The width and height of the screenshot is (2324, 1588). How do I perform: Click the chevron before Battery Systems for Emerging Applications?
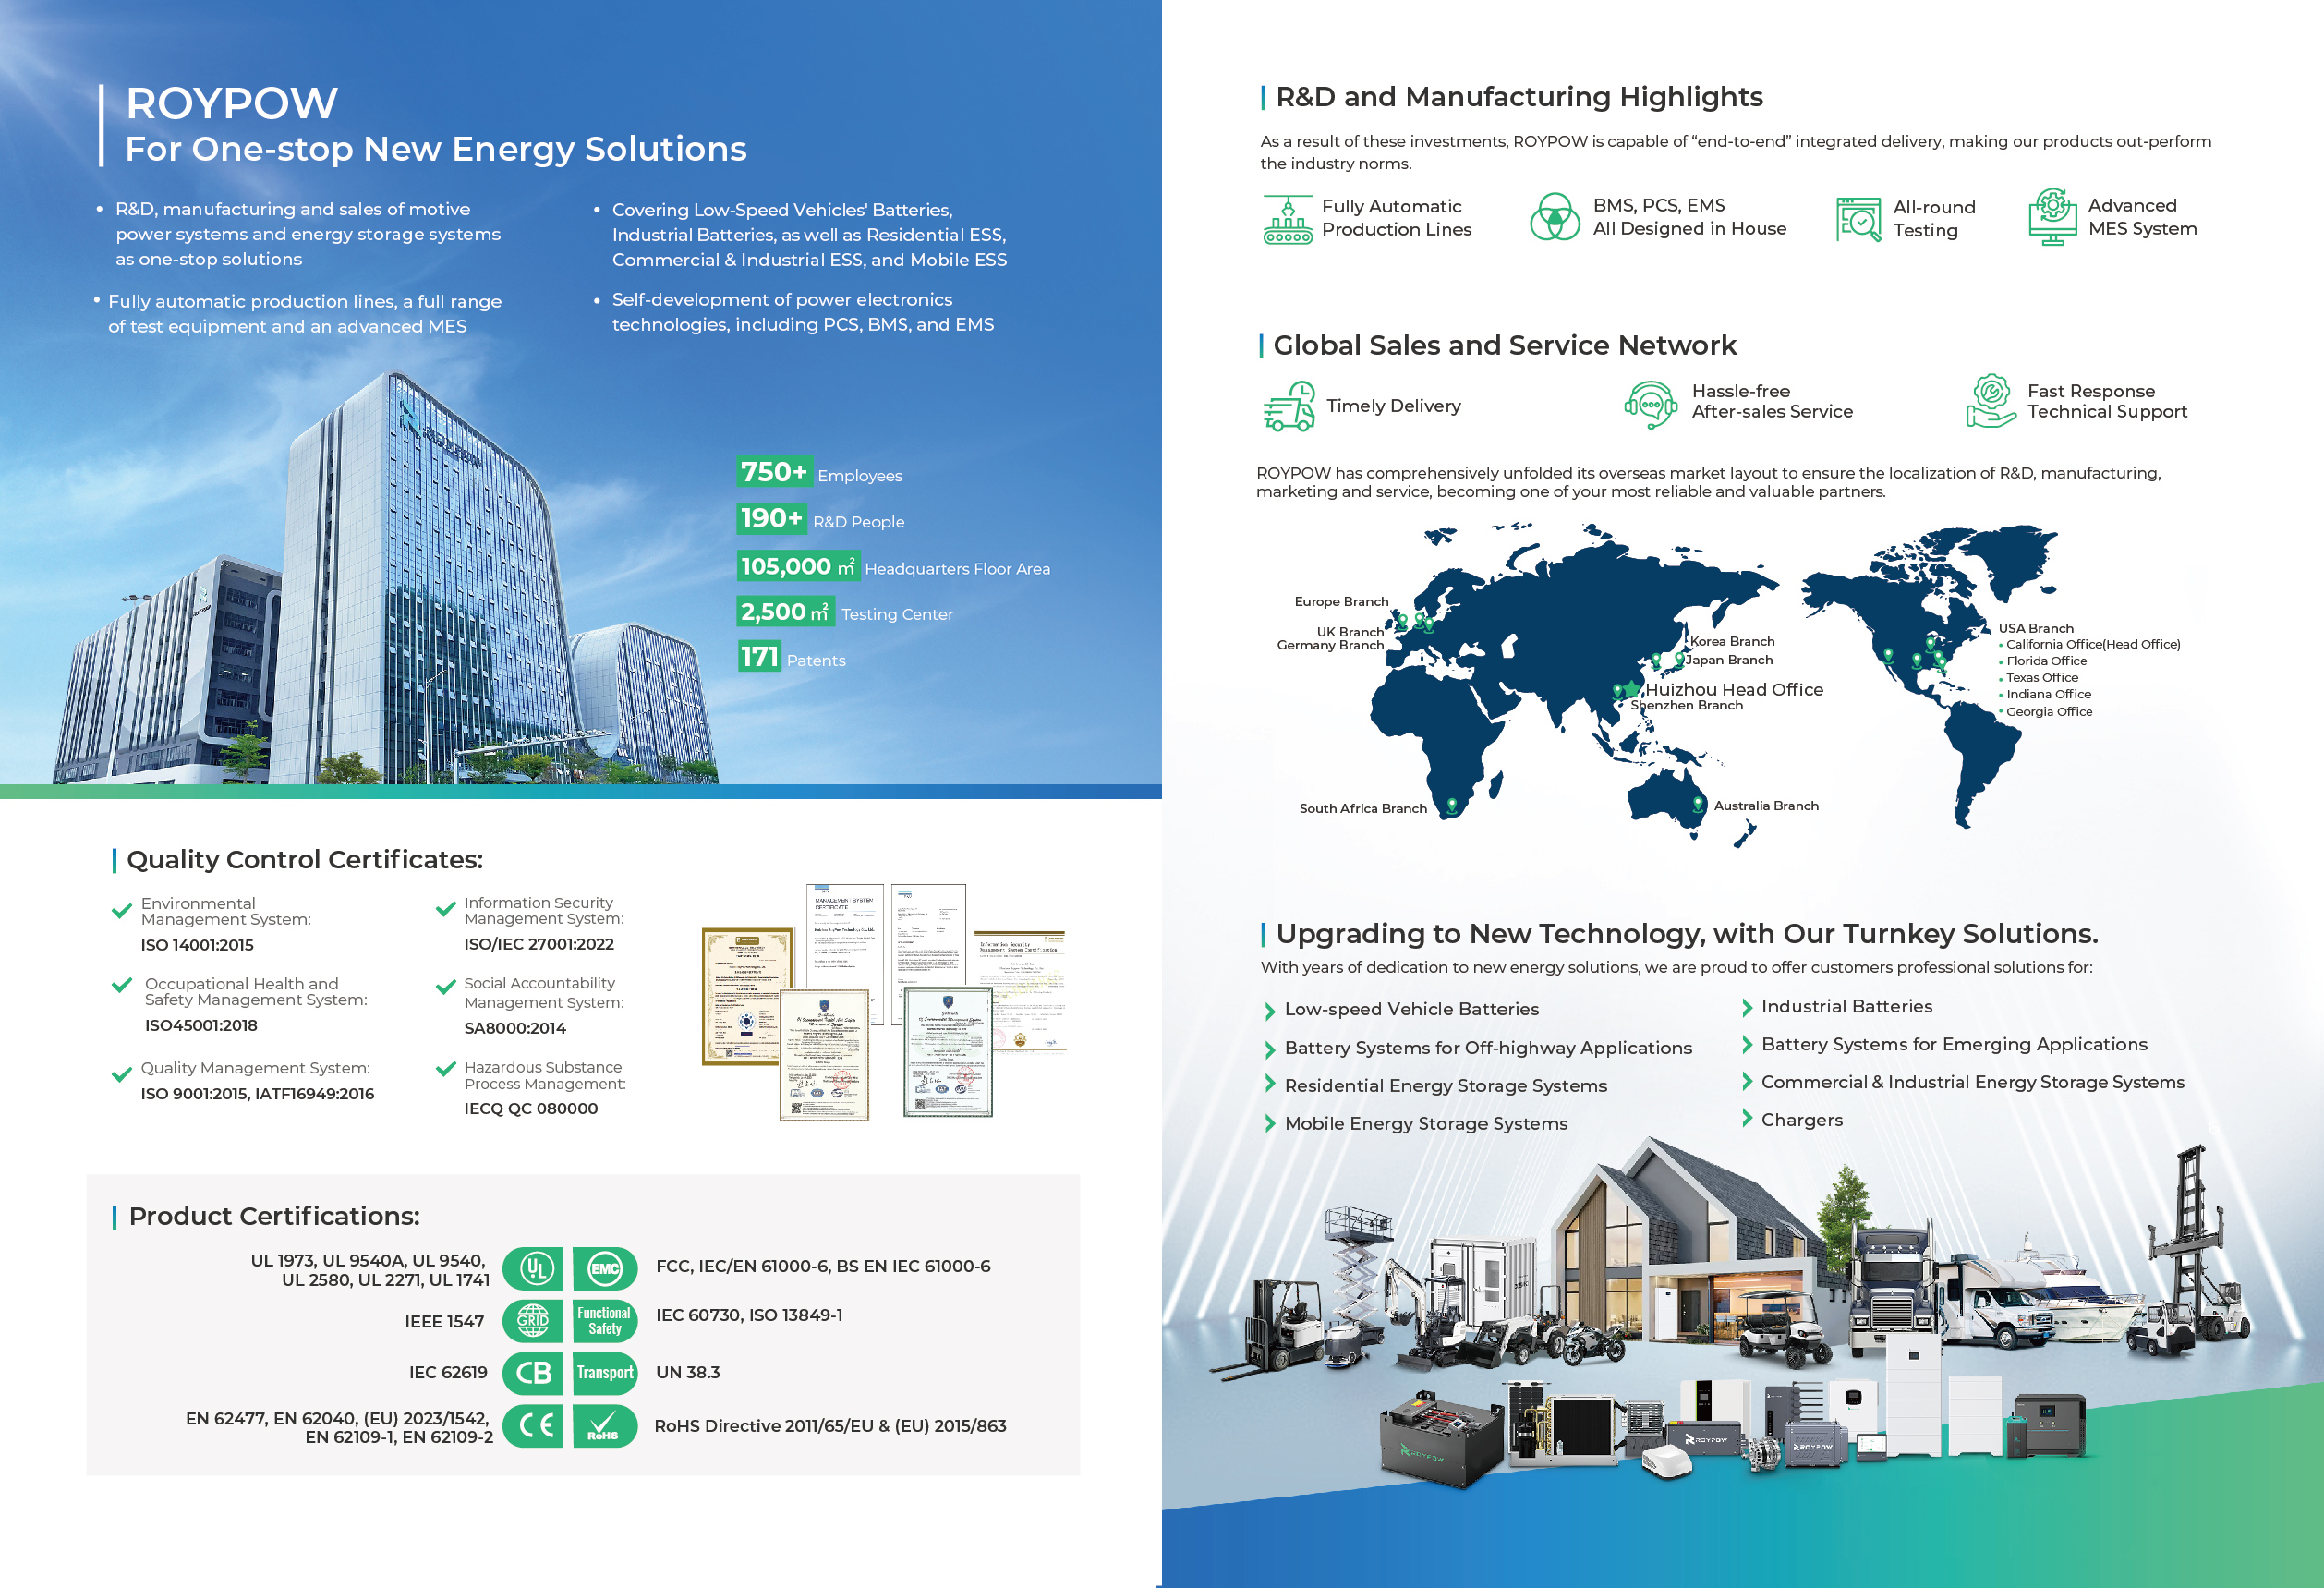[x=1747, y=1045]
